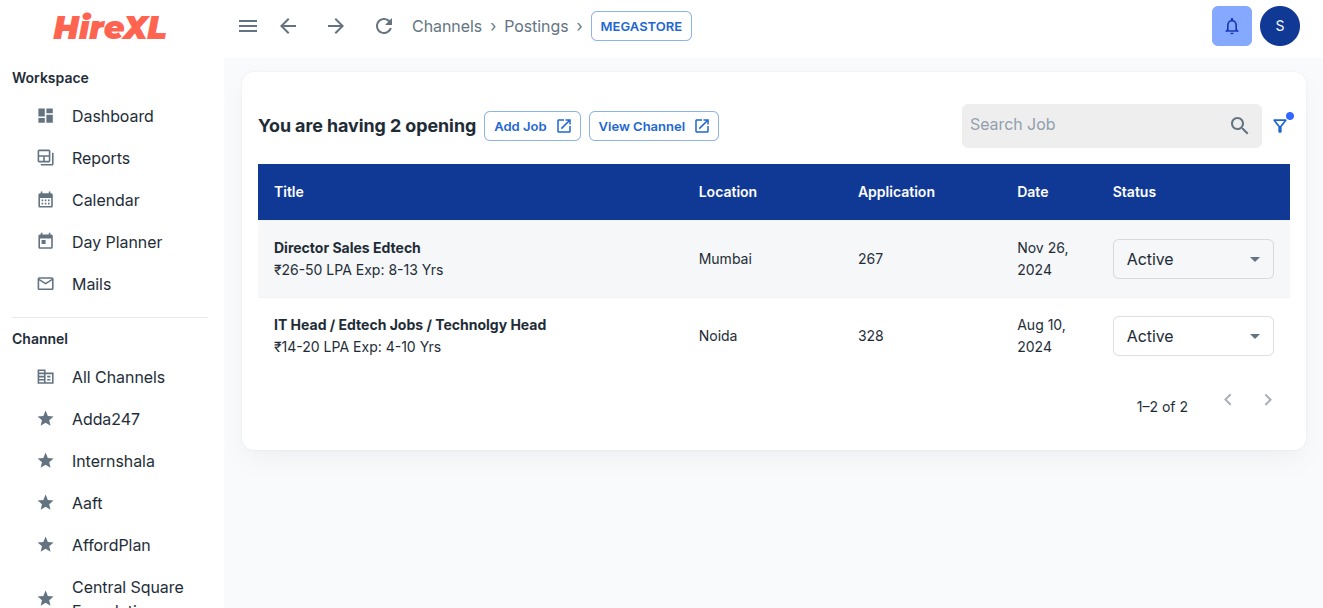Open the Active status dropdown for Director Sales Edtech
Image resolution: width=1323 pixels, height=608 pixels.
1192,259
